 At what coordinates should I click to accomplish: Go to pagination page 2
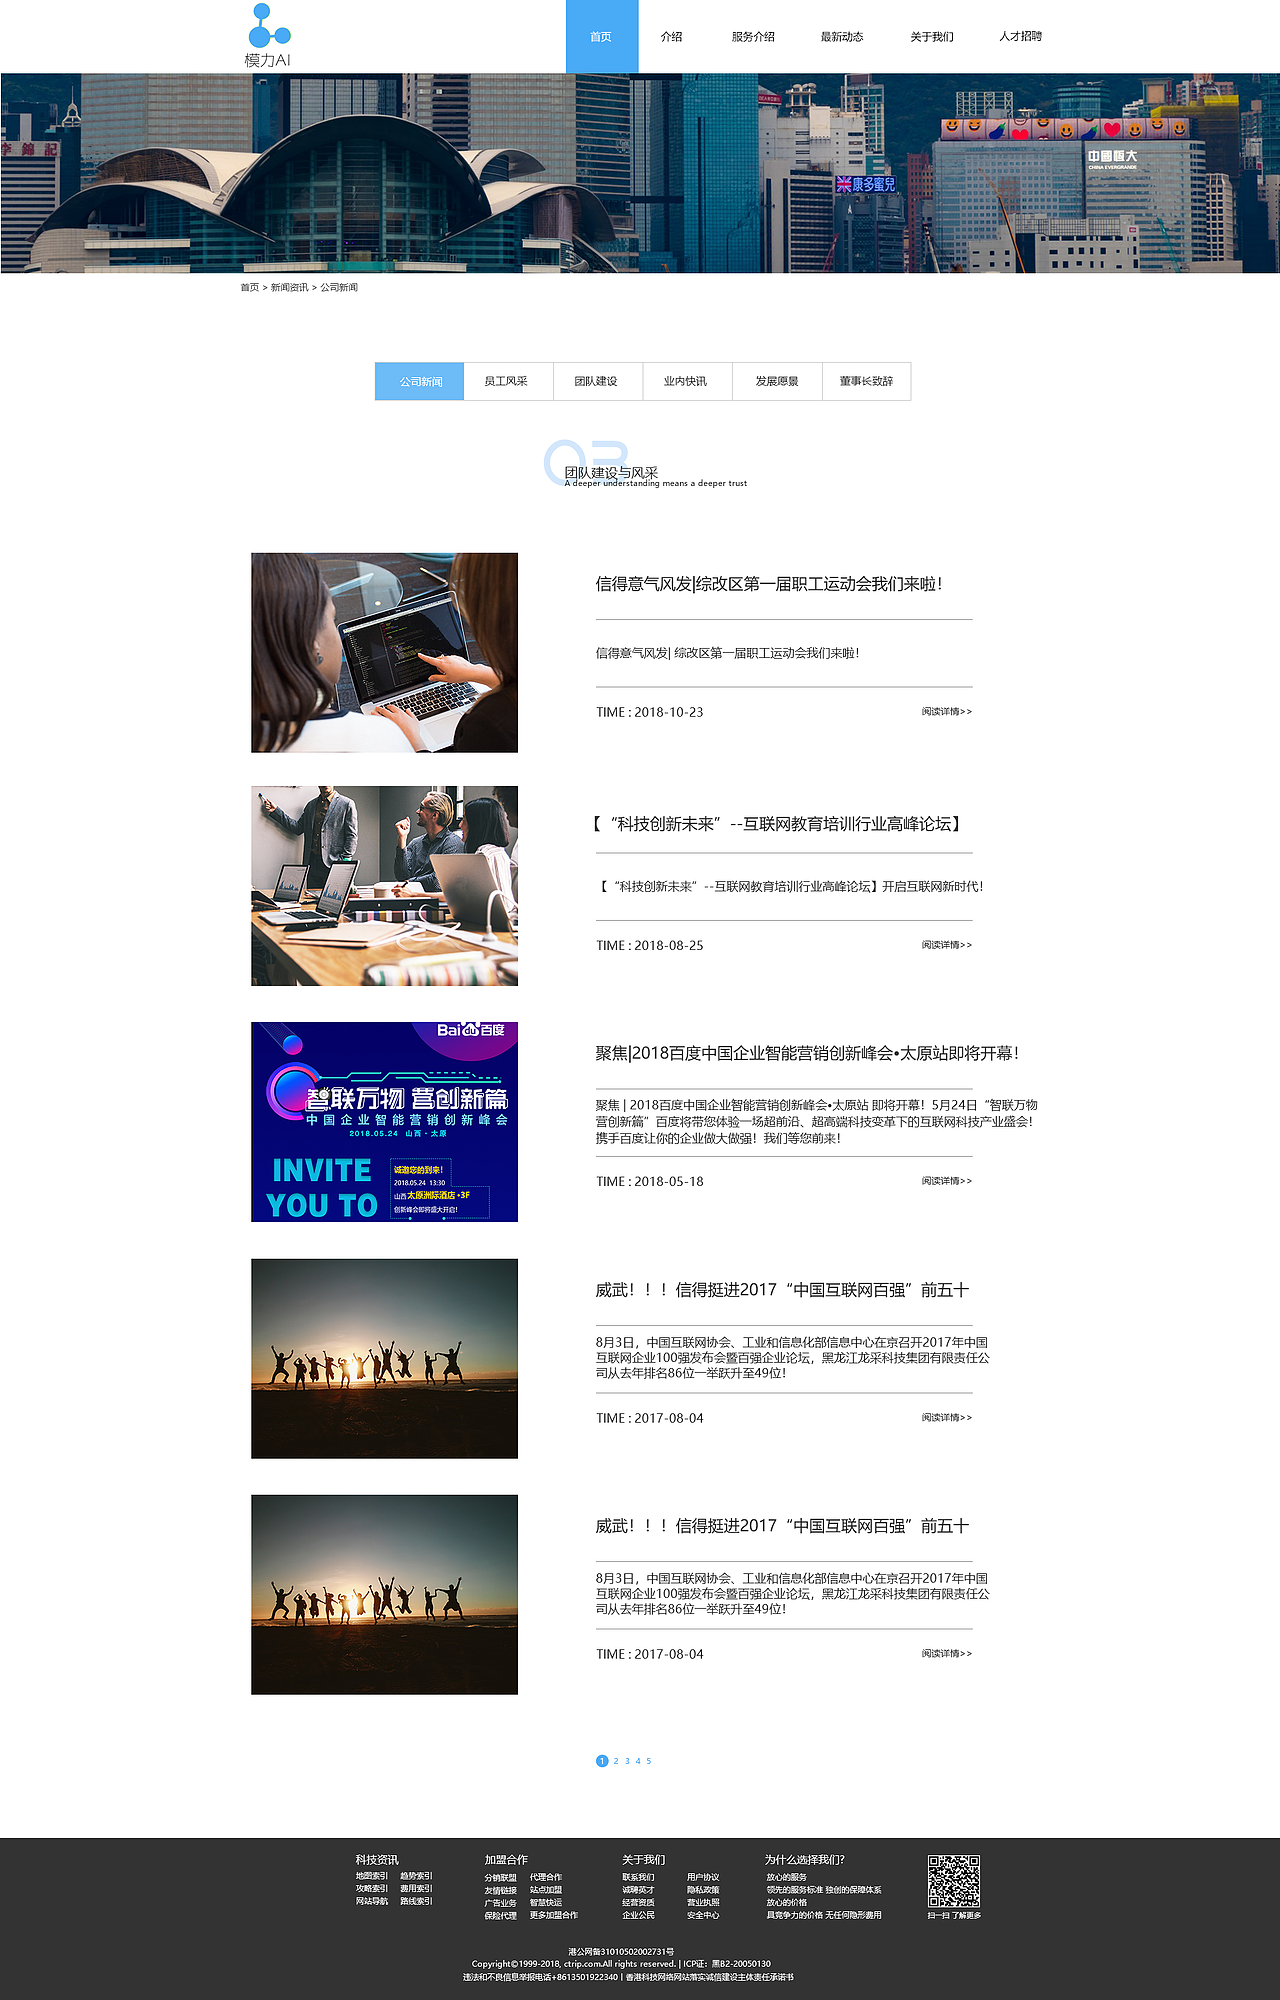click(616, 1761)
